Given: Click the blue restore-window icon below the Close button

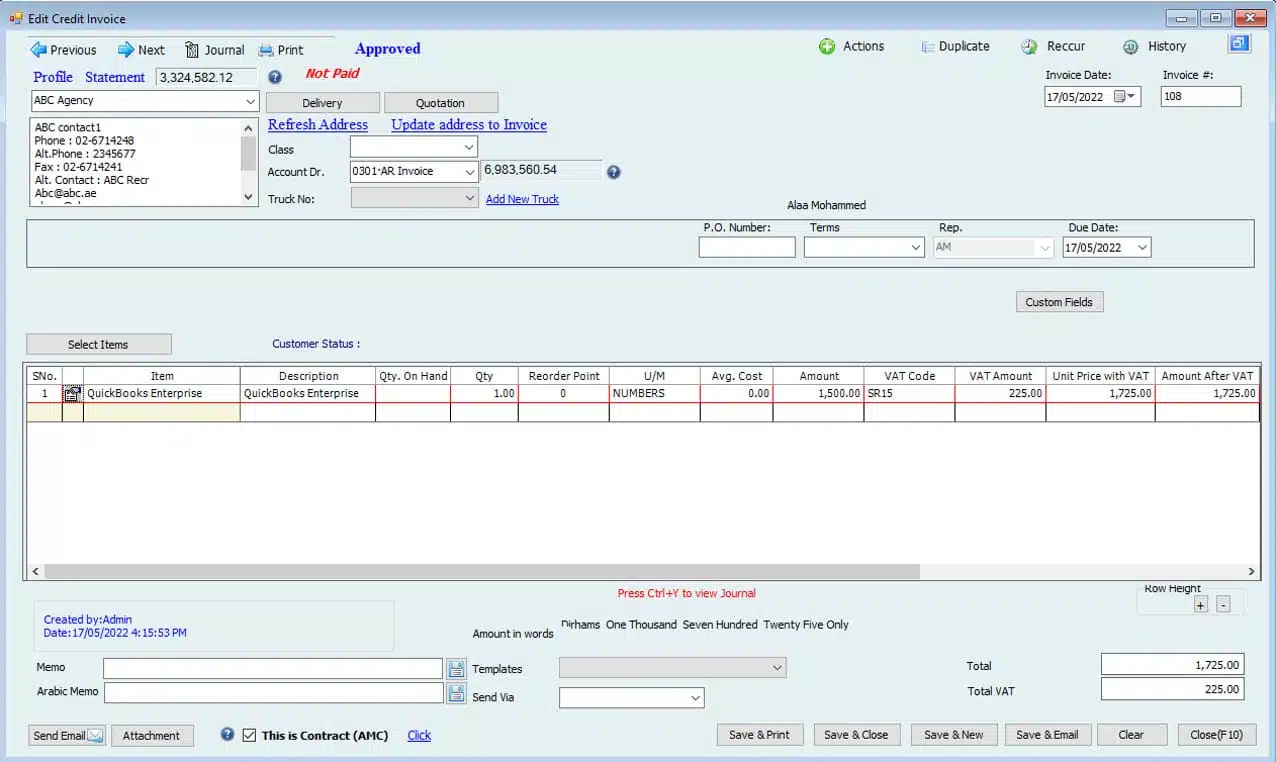Looking at the screenshot, I should point(1239,43).
